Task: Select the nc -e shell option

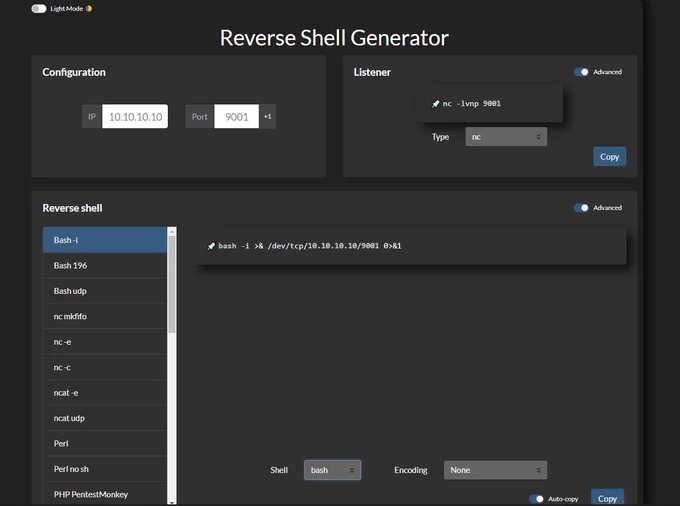Action: click(x=105, y=342)
